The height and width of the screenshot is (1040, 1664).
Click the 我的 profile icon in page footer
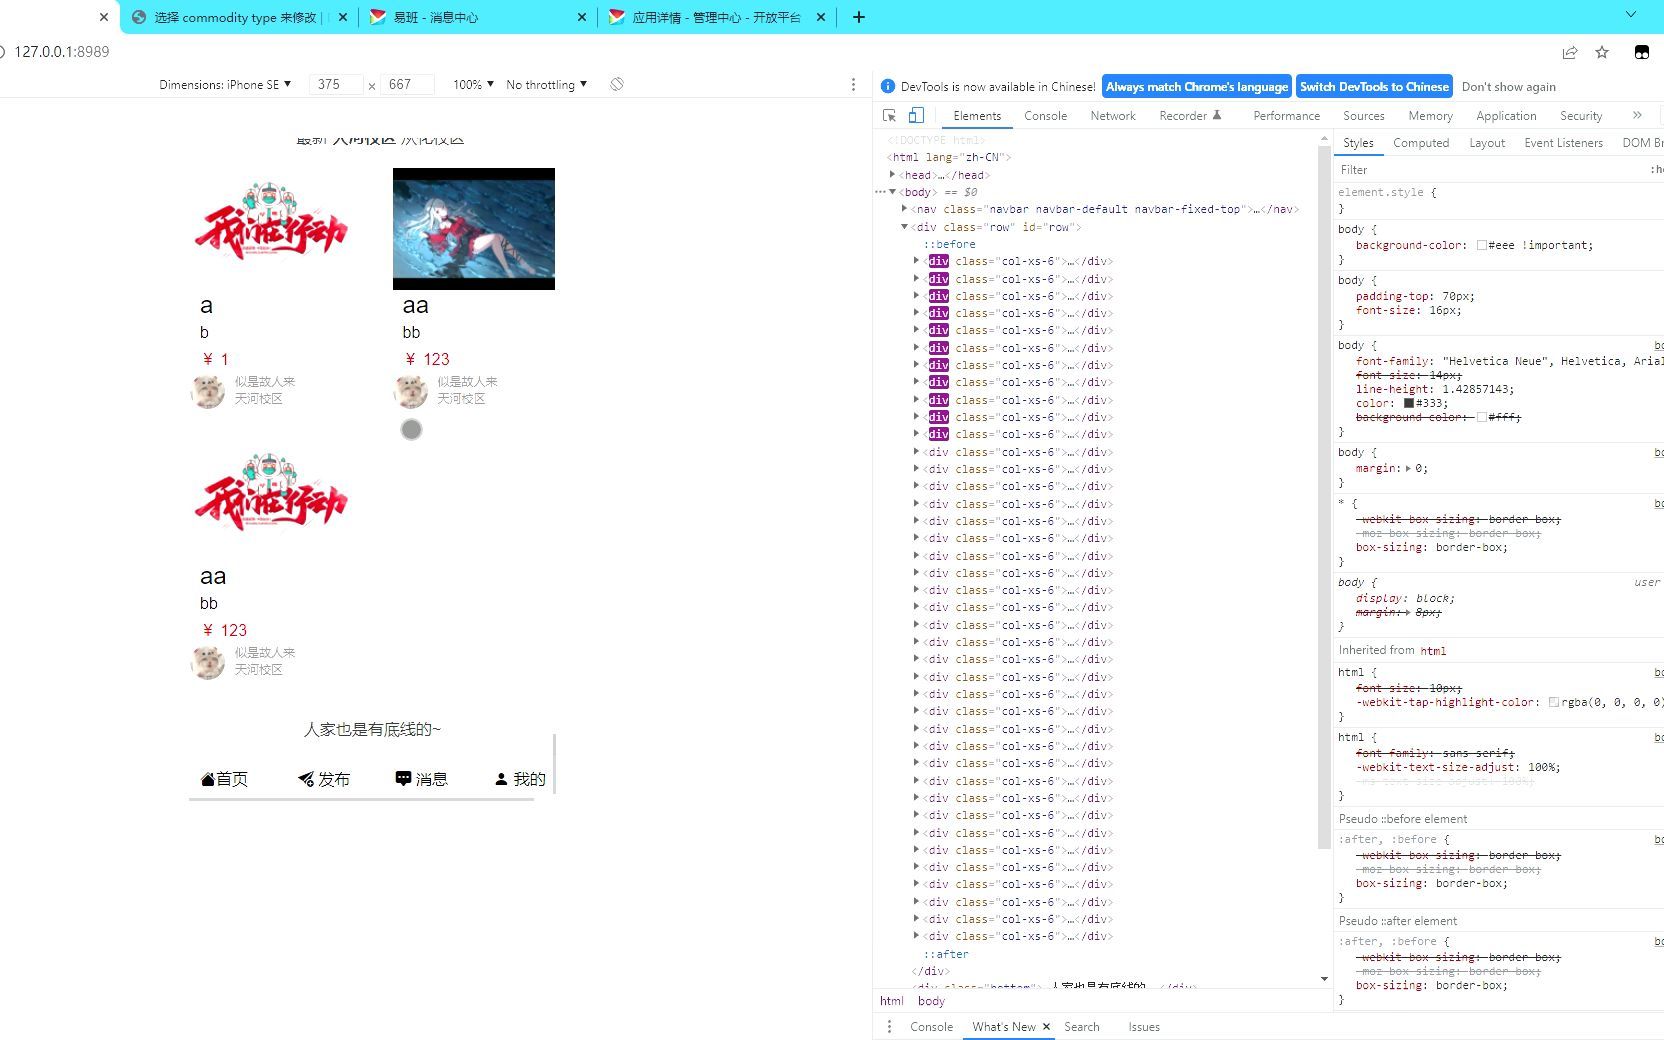[x=501, y=778]
